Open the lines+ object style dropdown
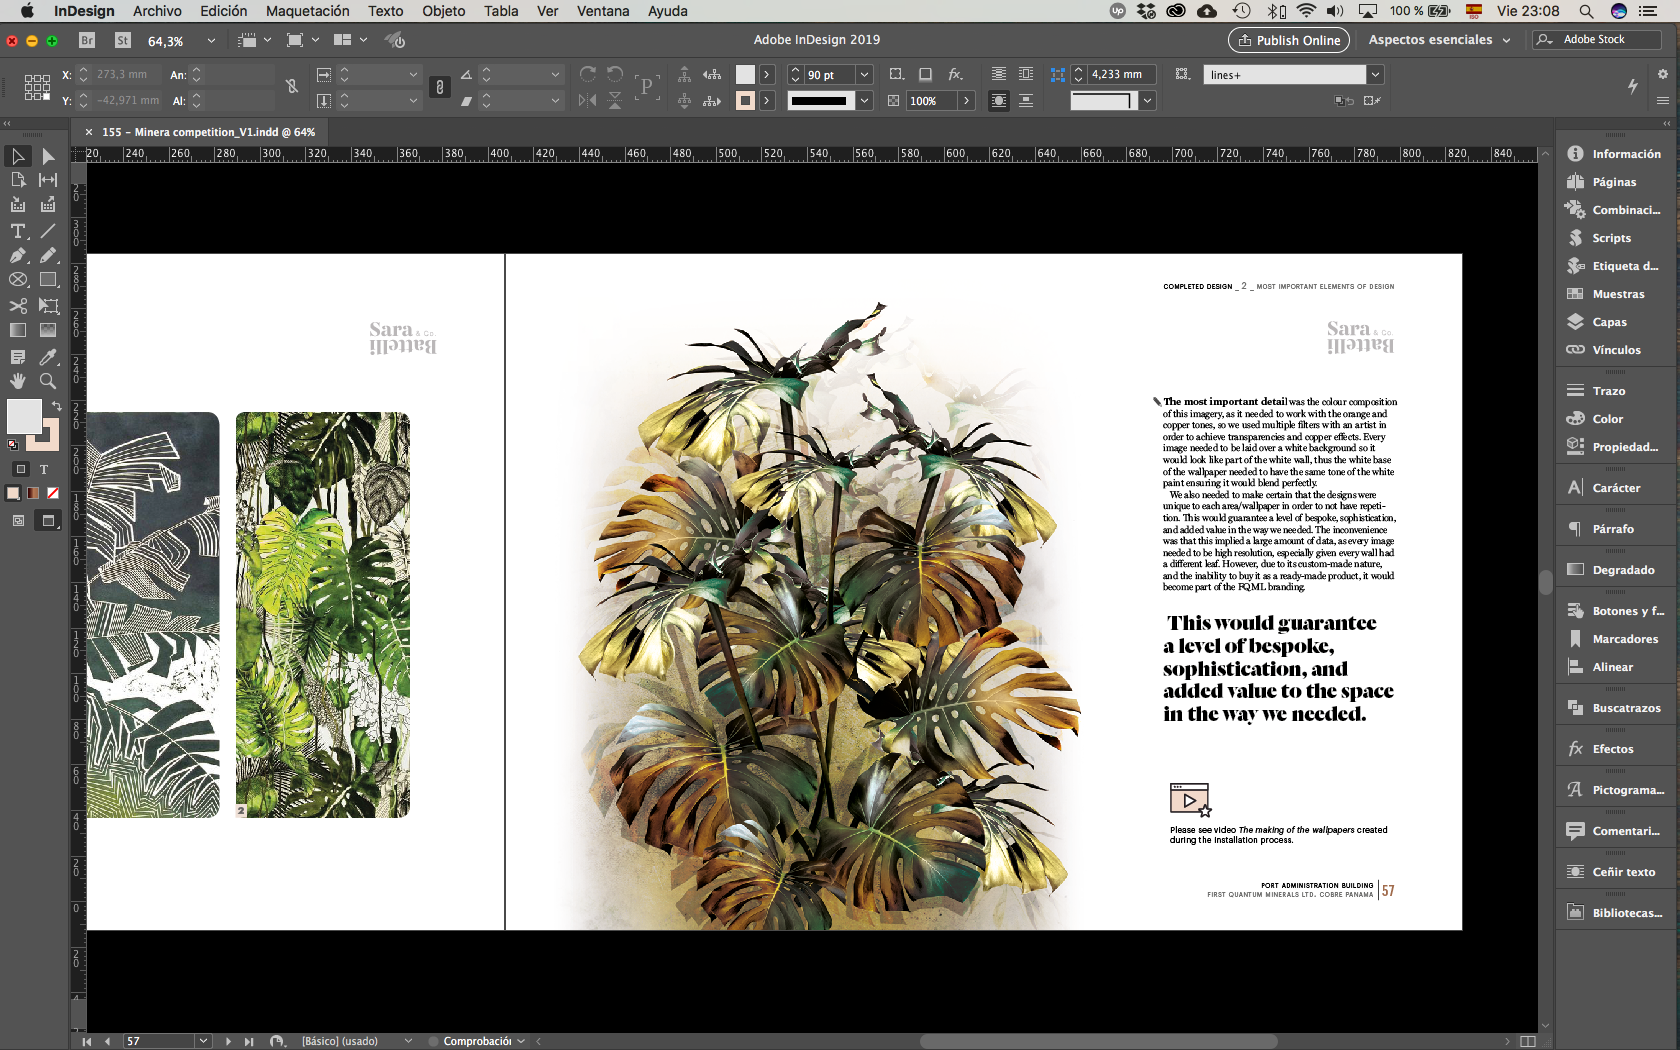This screenshot has width=1680, height=1050. pyautogui.click(x=1376, y=75)
